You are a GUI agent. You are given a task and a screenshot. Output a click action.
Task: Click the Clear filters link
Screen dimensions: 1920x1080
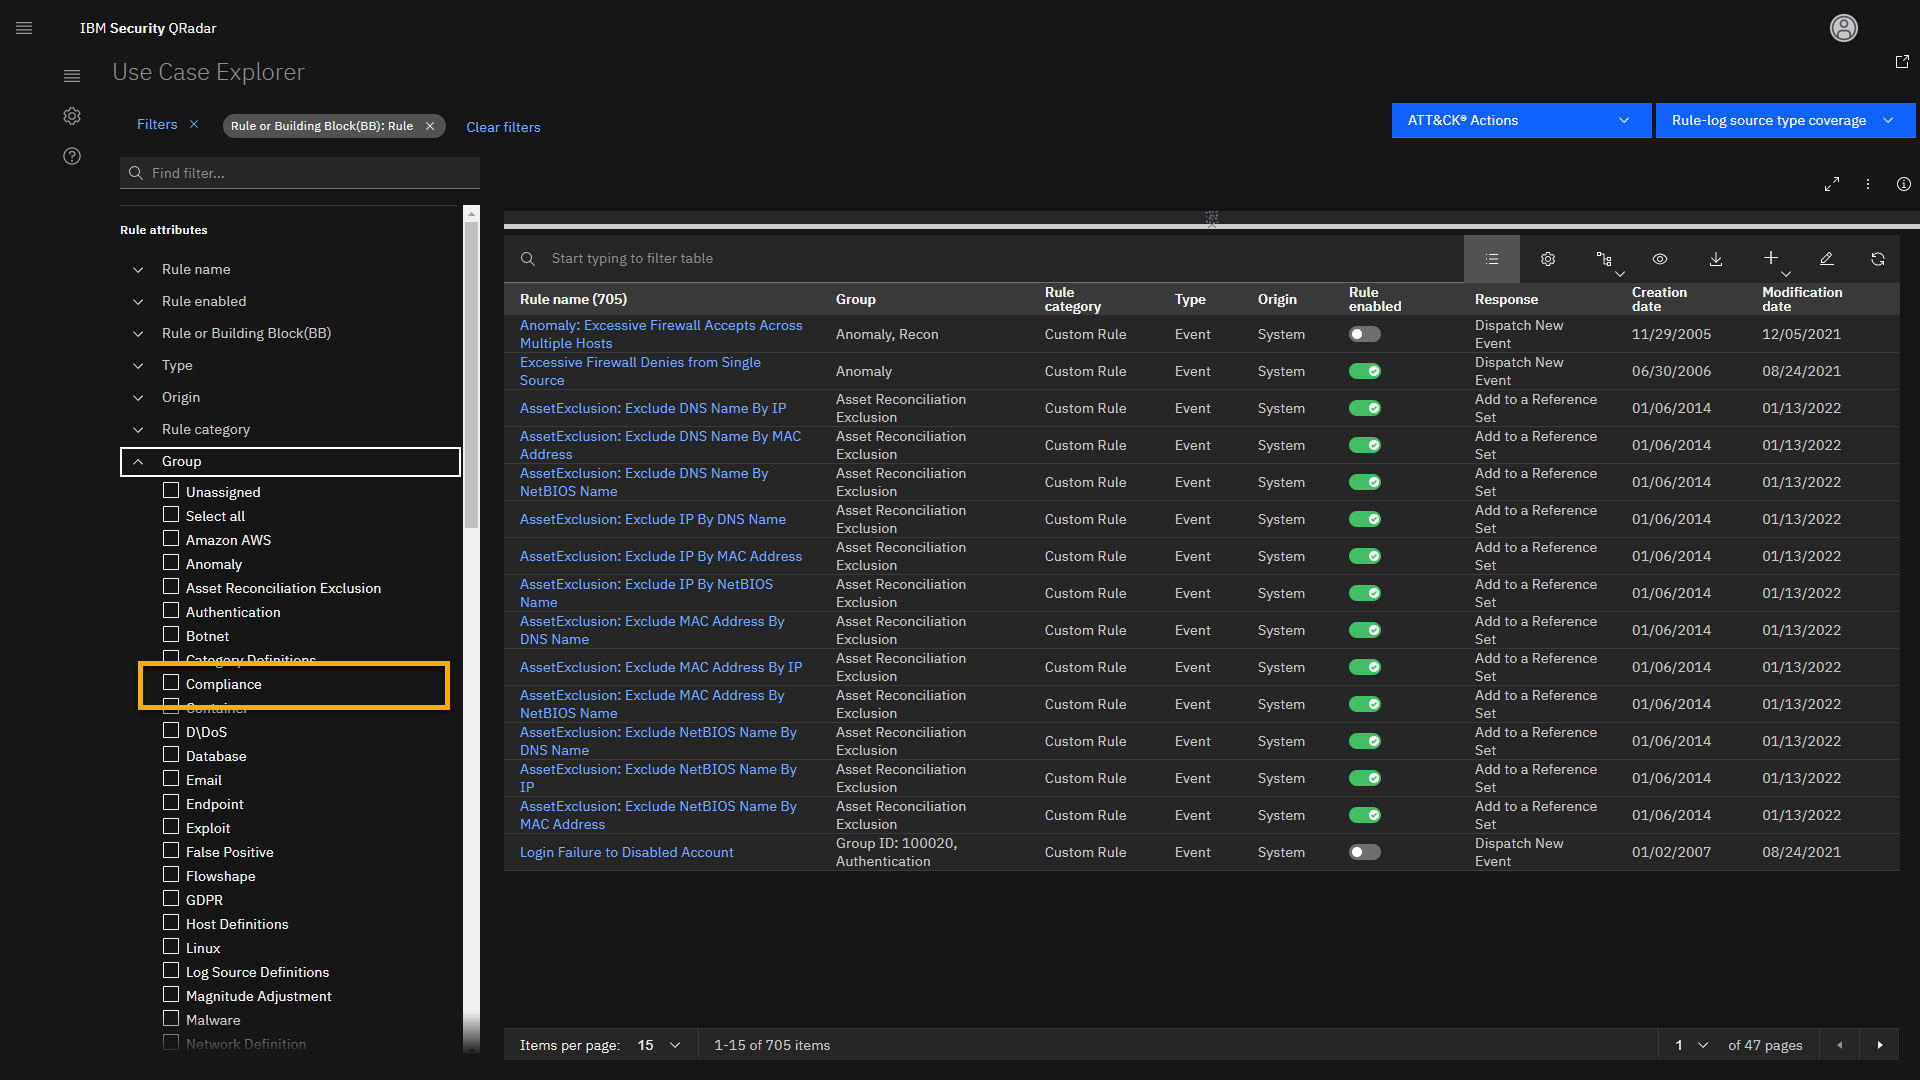click(503, 127)
